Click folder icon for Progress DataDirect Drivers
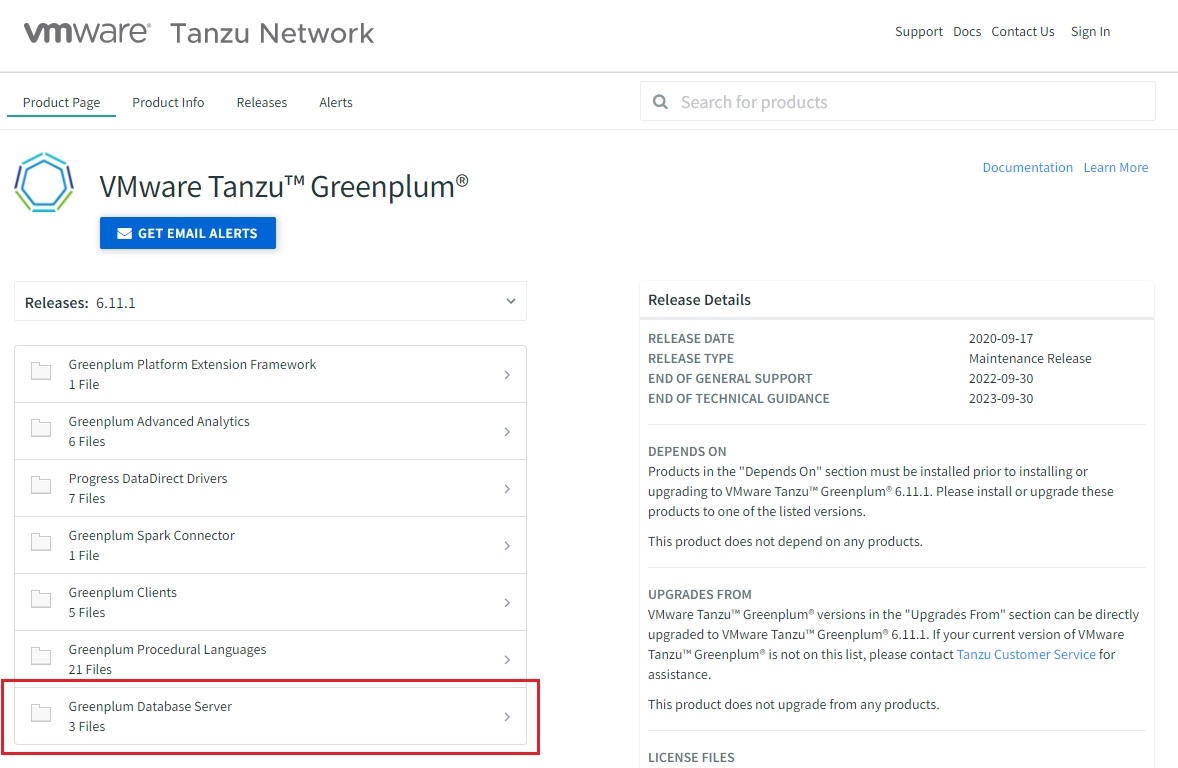This screenshot has width=1178, height=768. 41,485
